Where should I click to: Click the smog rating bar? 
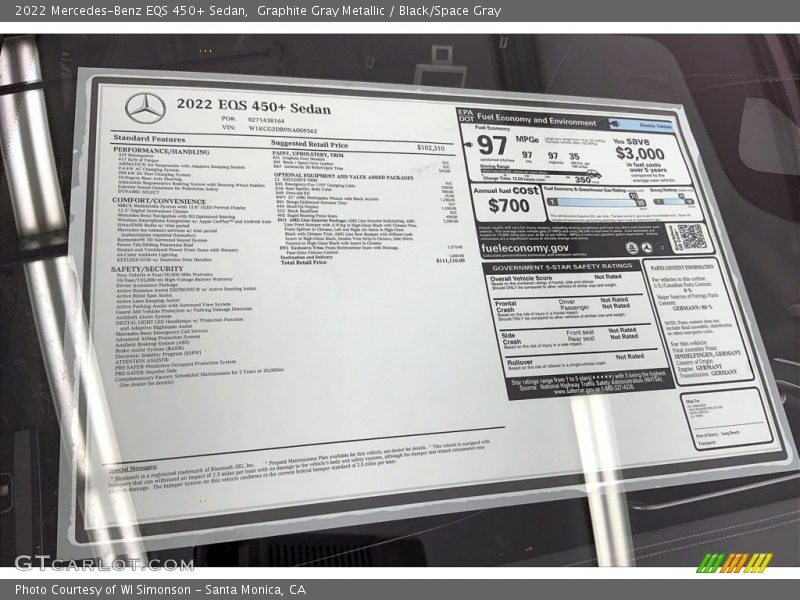point(673,200)
